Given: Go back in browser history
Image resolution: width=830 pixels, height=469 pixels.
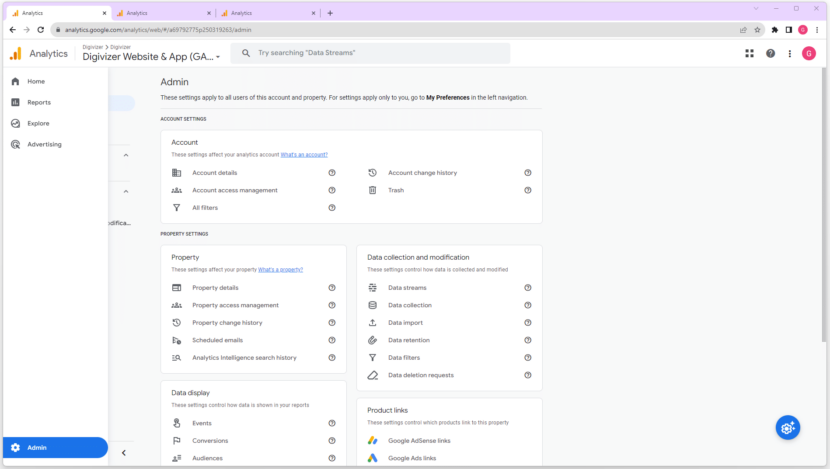Looking at the screenshot, I should pyautogui.click(x=13, y=30).
